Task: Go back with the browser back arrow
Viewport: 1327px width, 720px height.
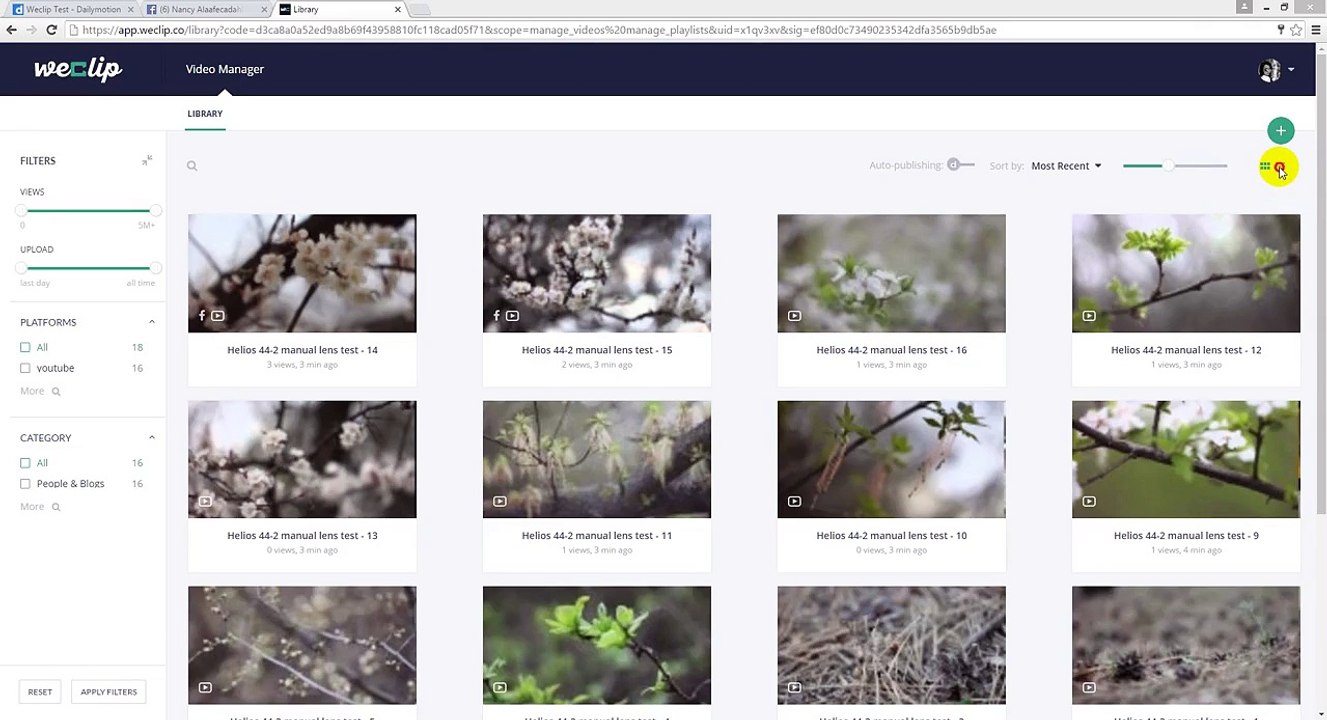Action: coord(11,30)
